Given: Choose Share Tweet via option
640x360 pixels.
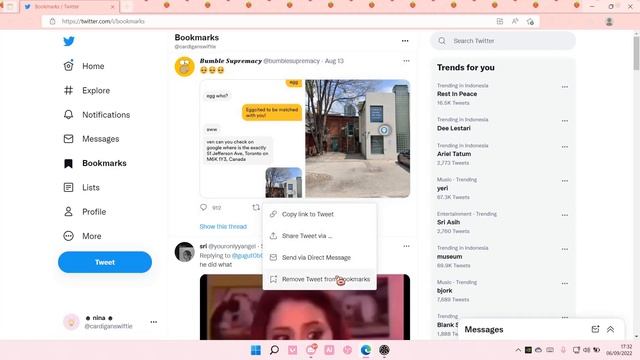Looking at the screenshot, I should 319,236.
